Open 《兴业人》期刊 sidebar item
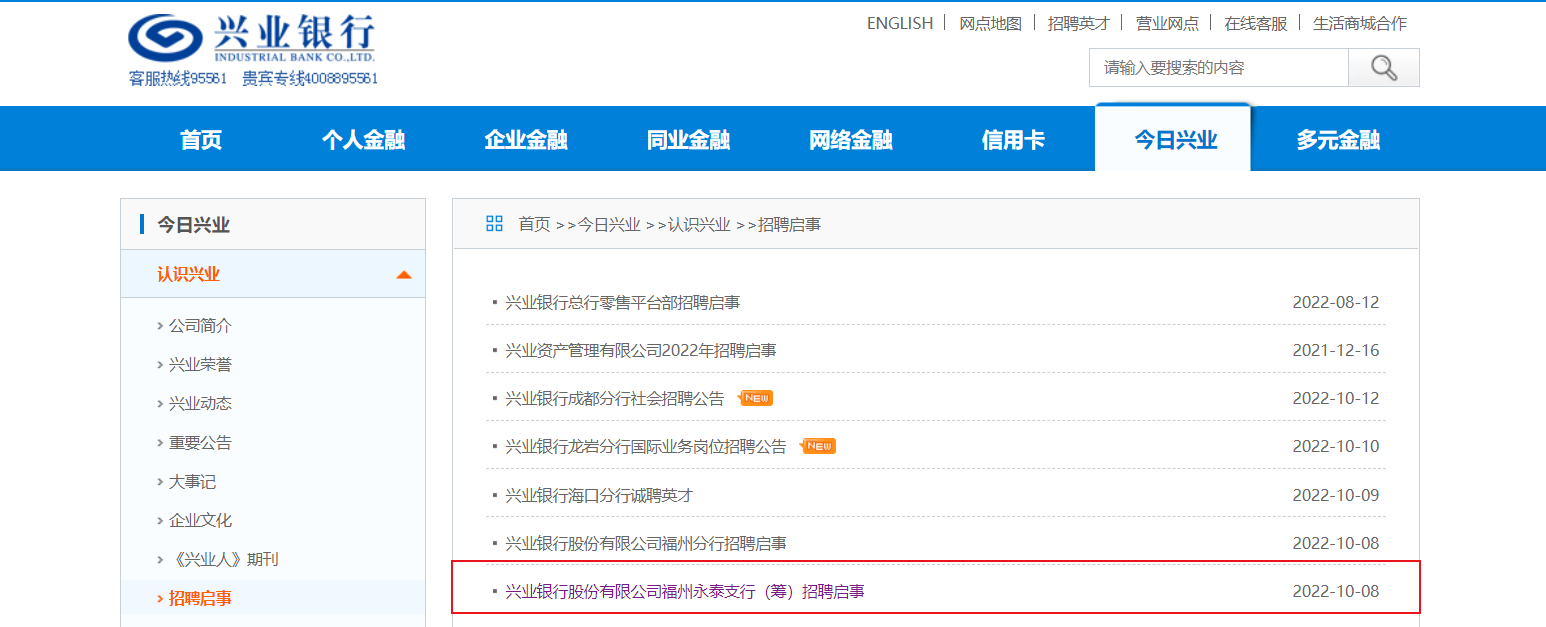 click(223, 559)
